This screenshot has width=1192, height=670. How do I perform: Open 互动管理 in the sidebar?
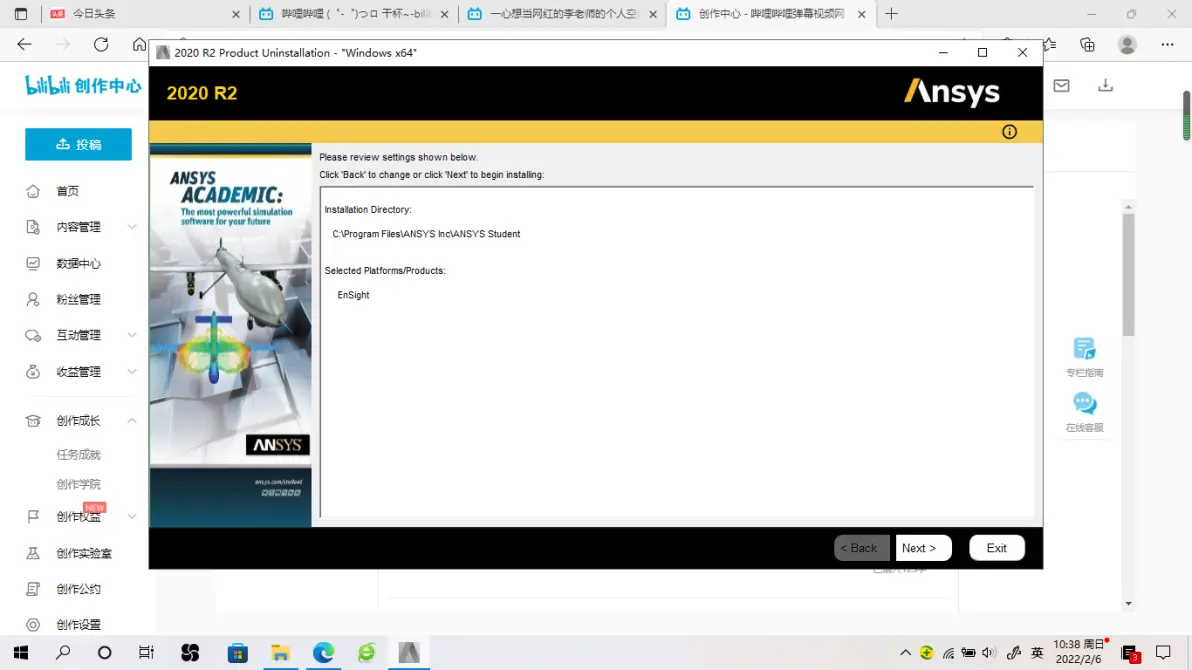click(x=78, y=335)
